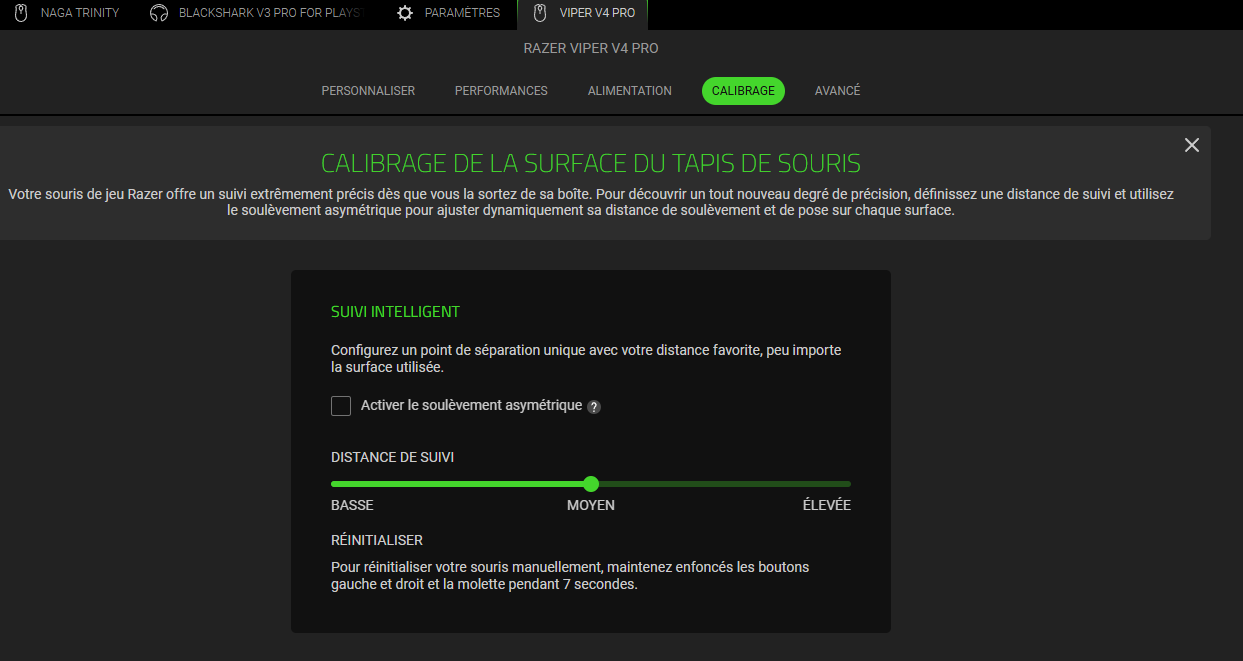
Task: Click the Paramètres gear icon
Action: click(404, 13)
